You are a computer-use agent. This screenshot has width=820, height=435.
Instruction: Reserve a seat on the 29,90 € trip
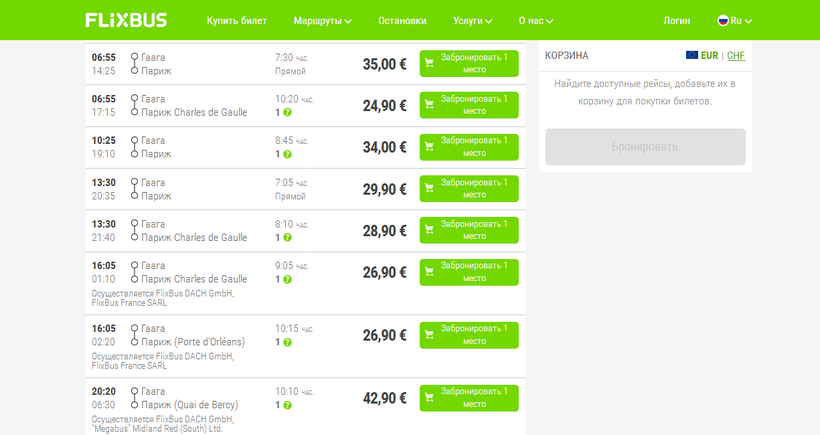[x=469, y=189]
